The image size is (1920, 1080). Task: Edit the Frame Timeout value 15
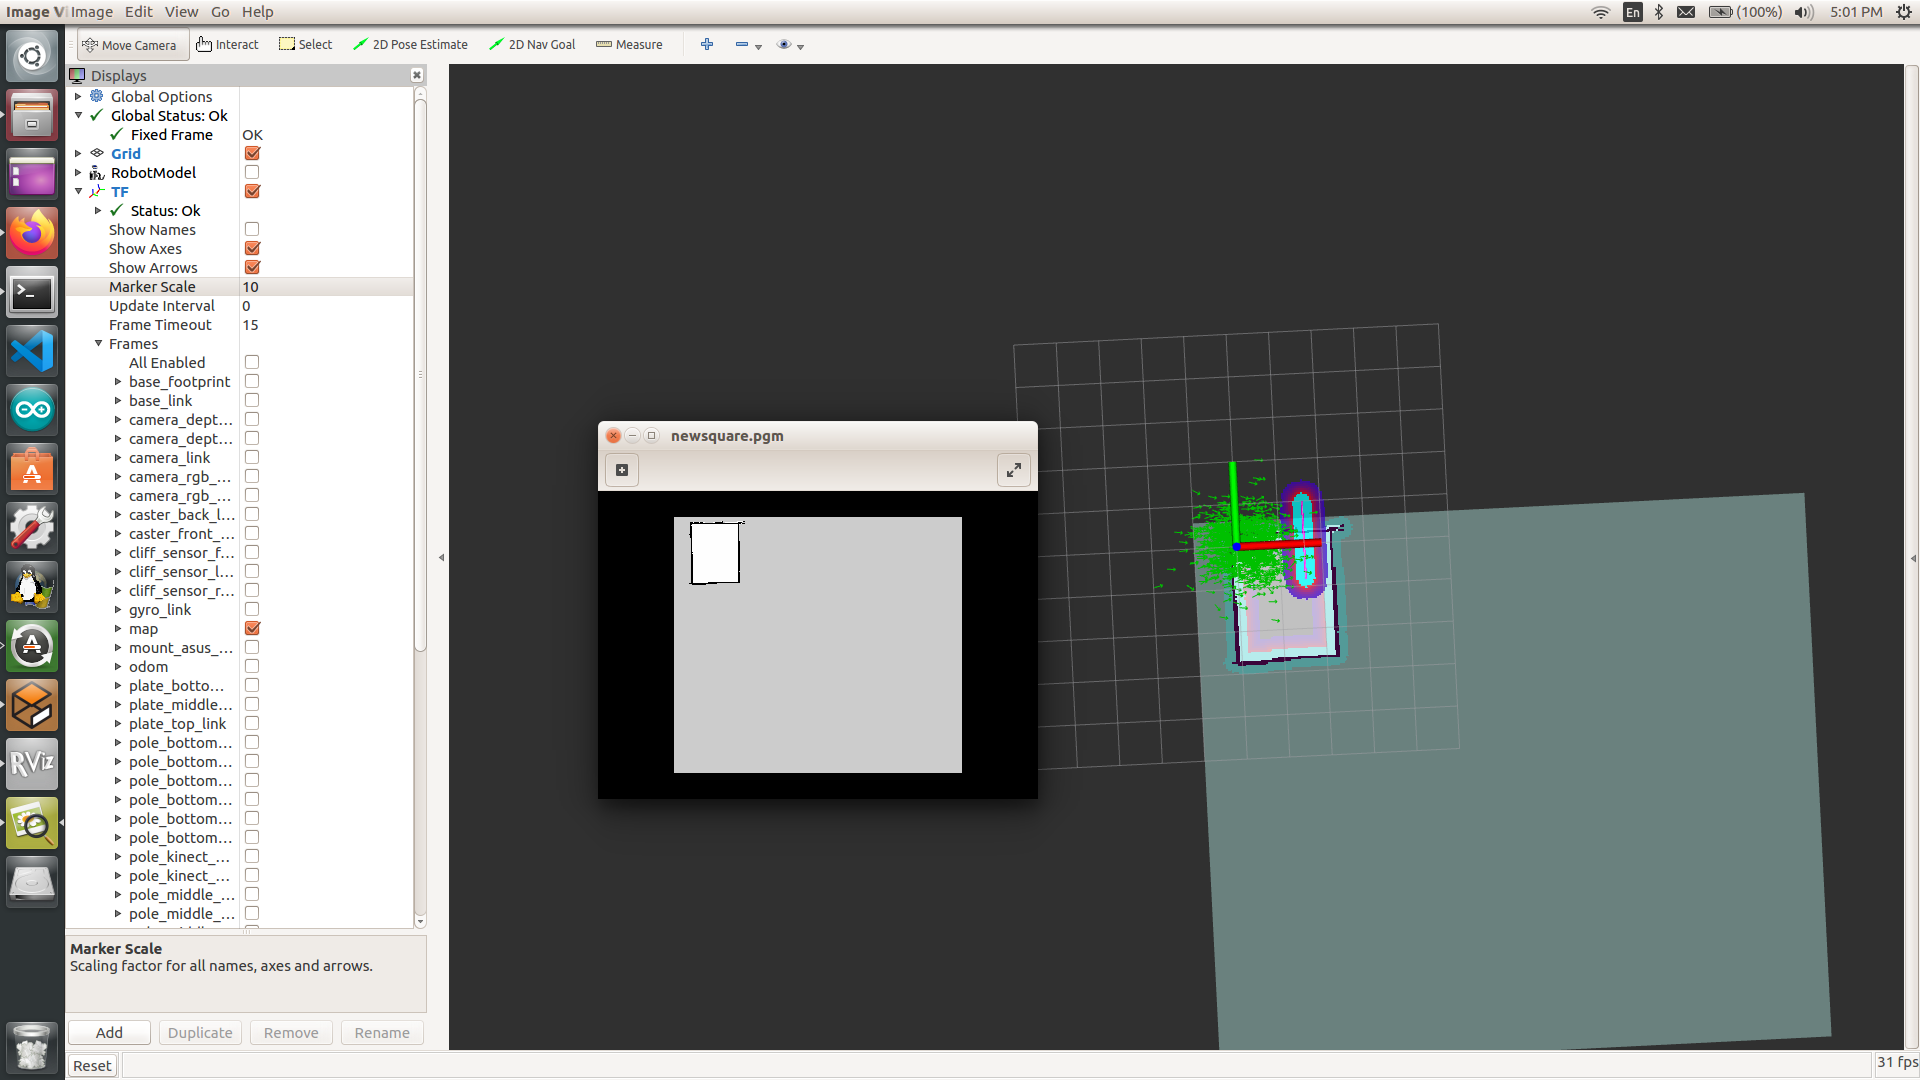[326, 325]
